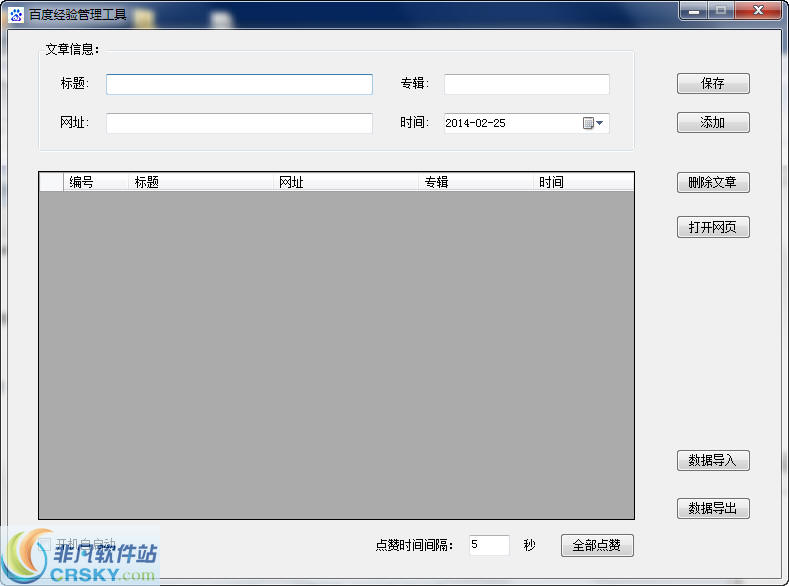Viewport: 789px width, 586px height.
Task: Click the 数据导入 button
Action: click(x=713, y=460)
